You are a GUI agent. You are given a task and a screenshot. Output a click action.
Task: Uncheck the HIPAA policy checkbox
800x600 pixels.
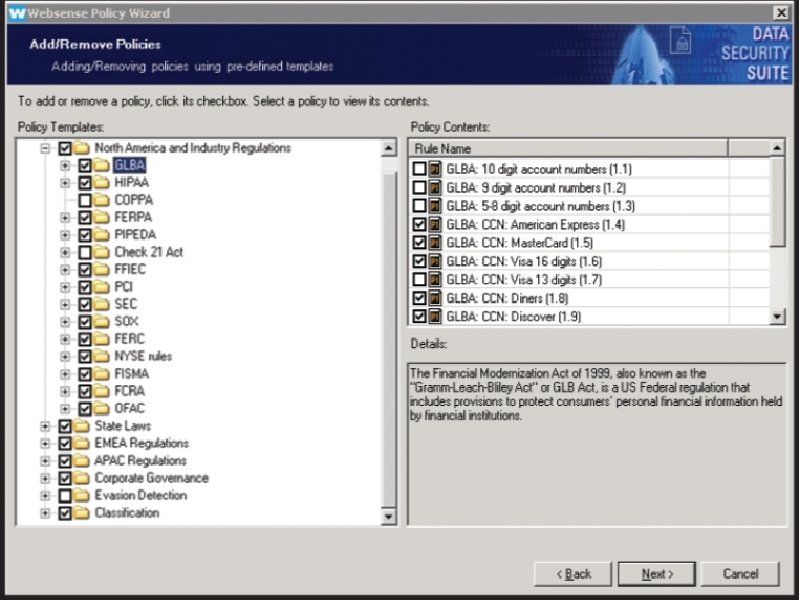[x=85, y=183]
